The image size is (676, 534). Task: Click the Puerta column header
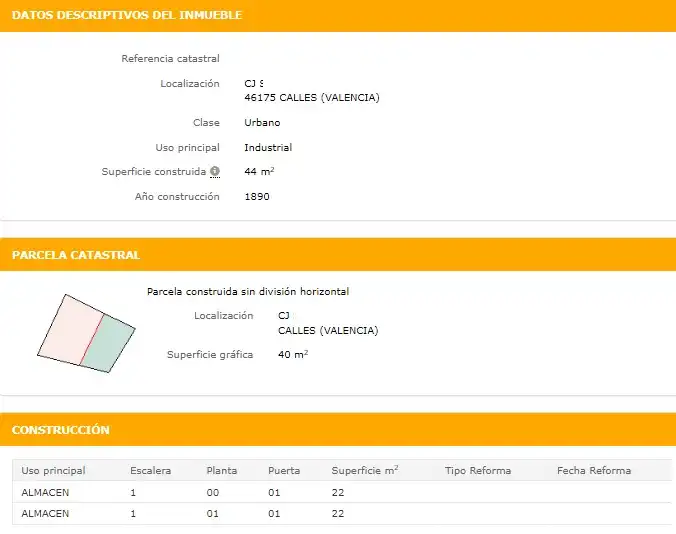coord(284,471)
